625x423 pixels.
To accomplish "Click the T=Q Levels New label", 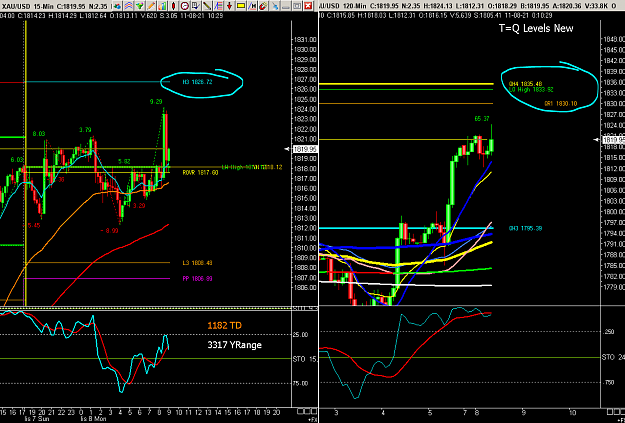I will 536,28.
